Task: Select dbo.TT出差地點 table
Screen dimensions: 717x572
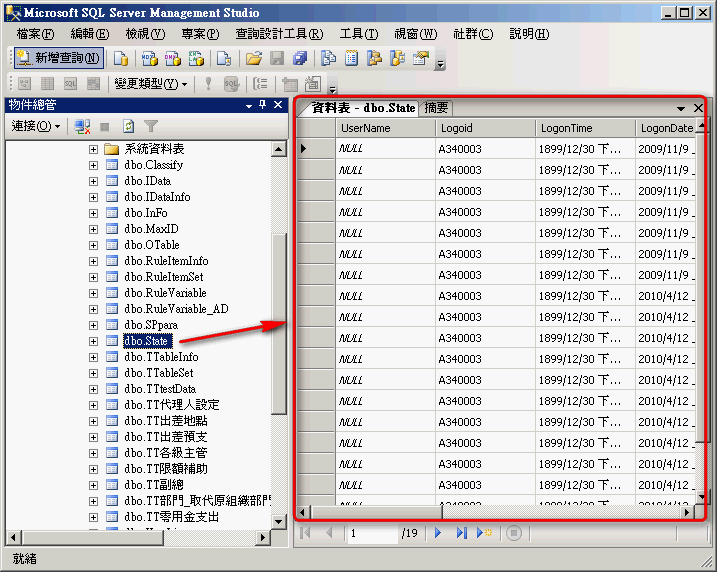Action: [x=166, y=421]
